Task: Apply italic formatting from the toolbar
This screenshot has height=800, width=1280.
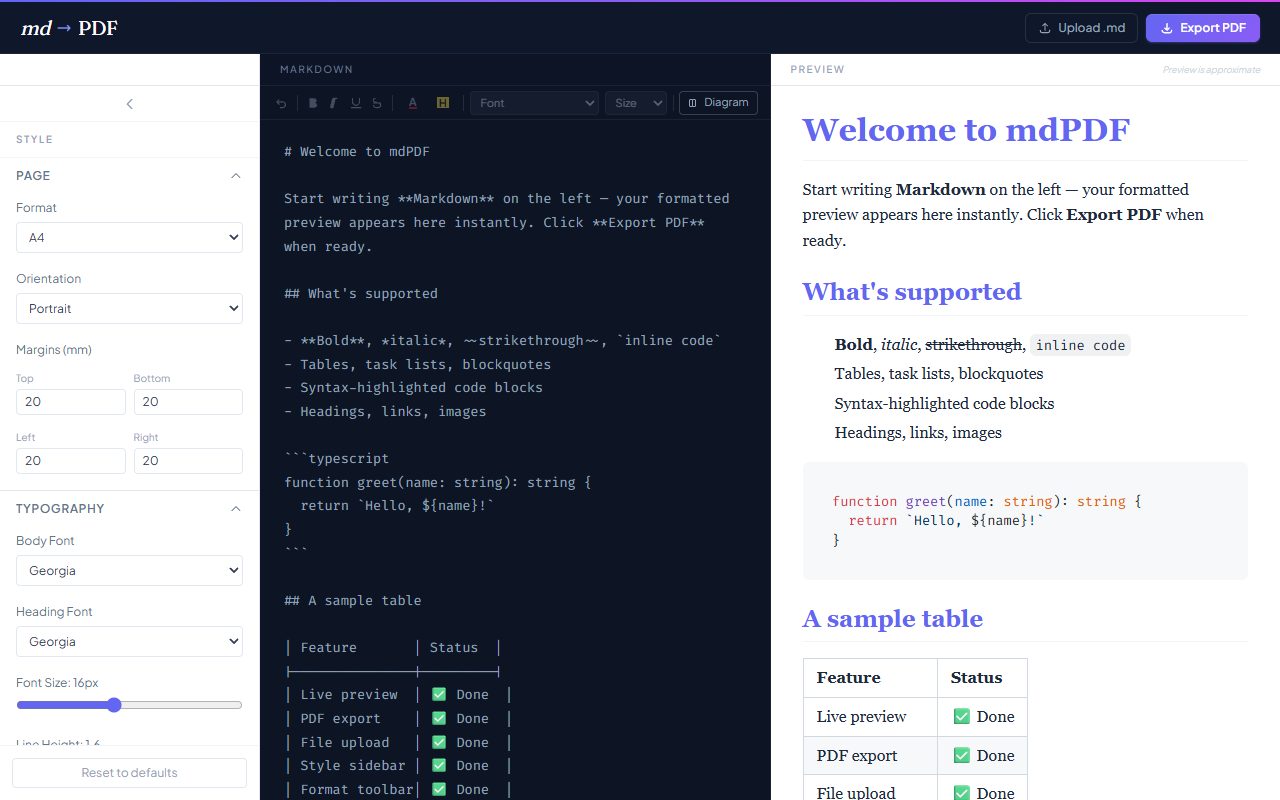Action: click(334, 103)
